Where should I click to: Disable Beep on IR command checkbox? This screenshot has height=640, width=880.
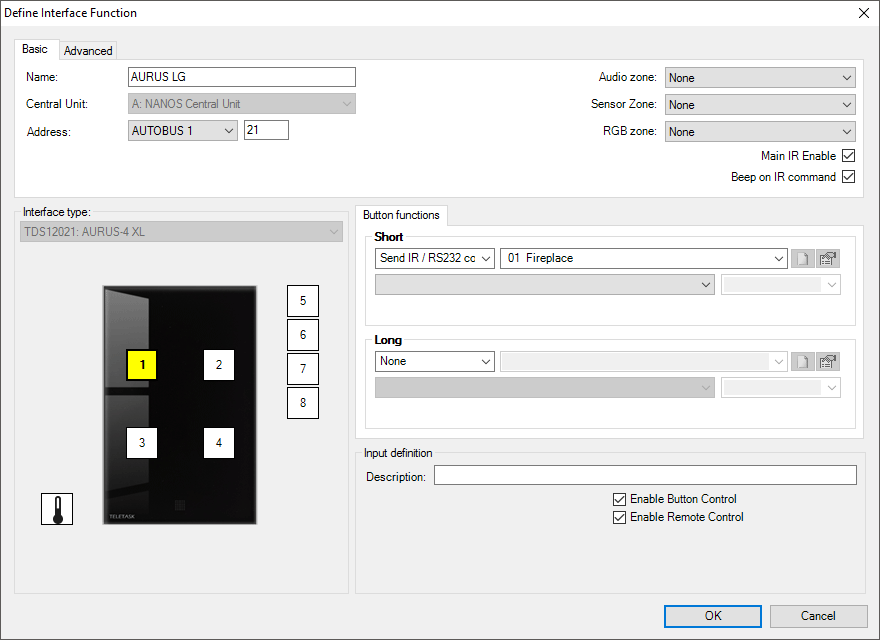(x=848, y=177)
